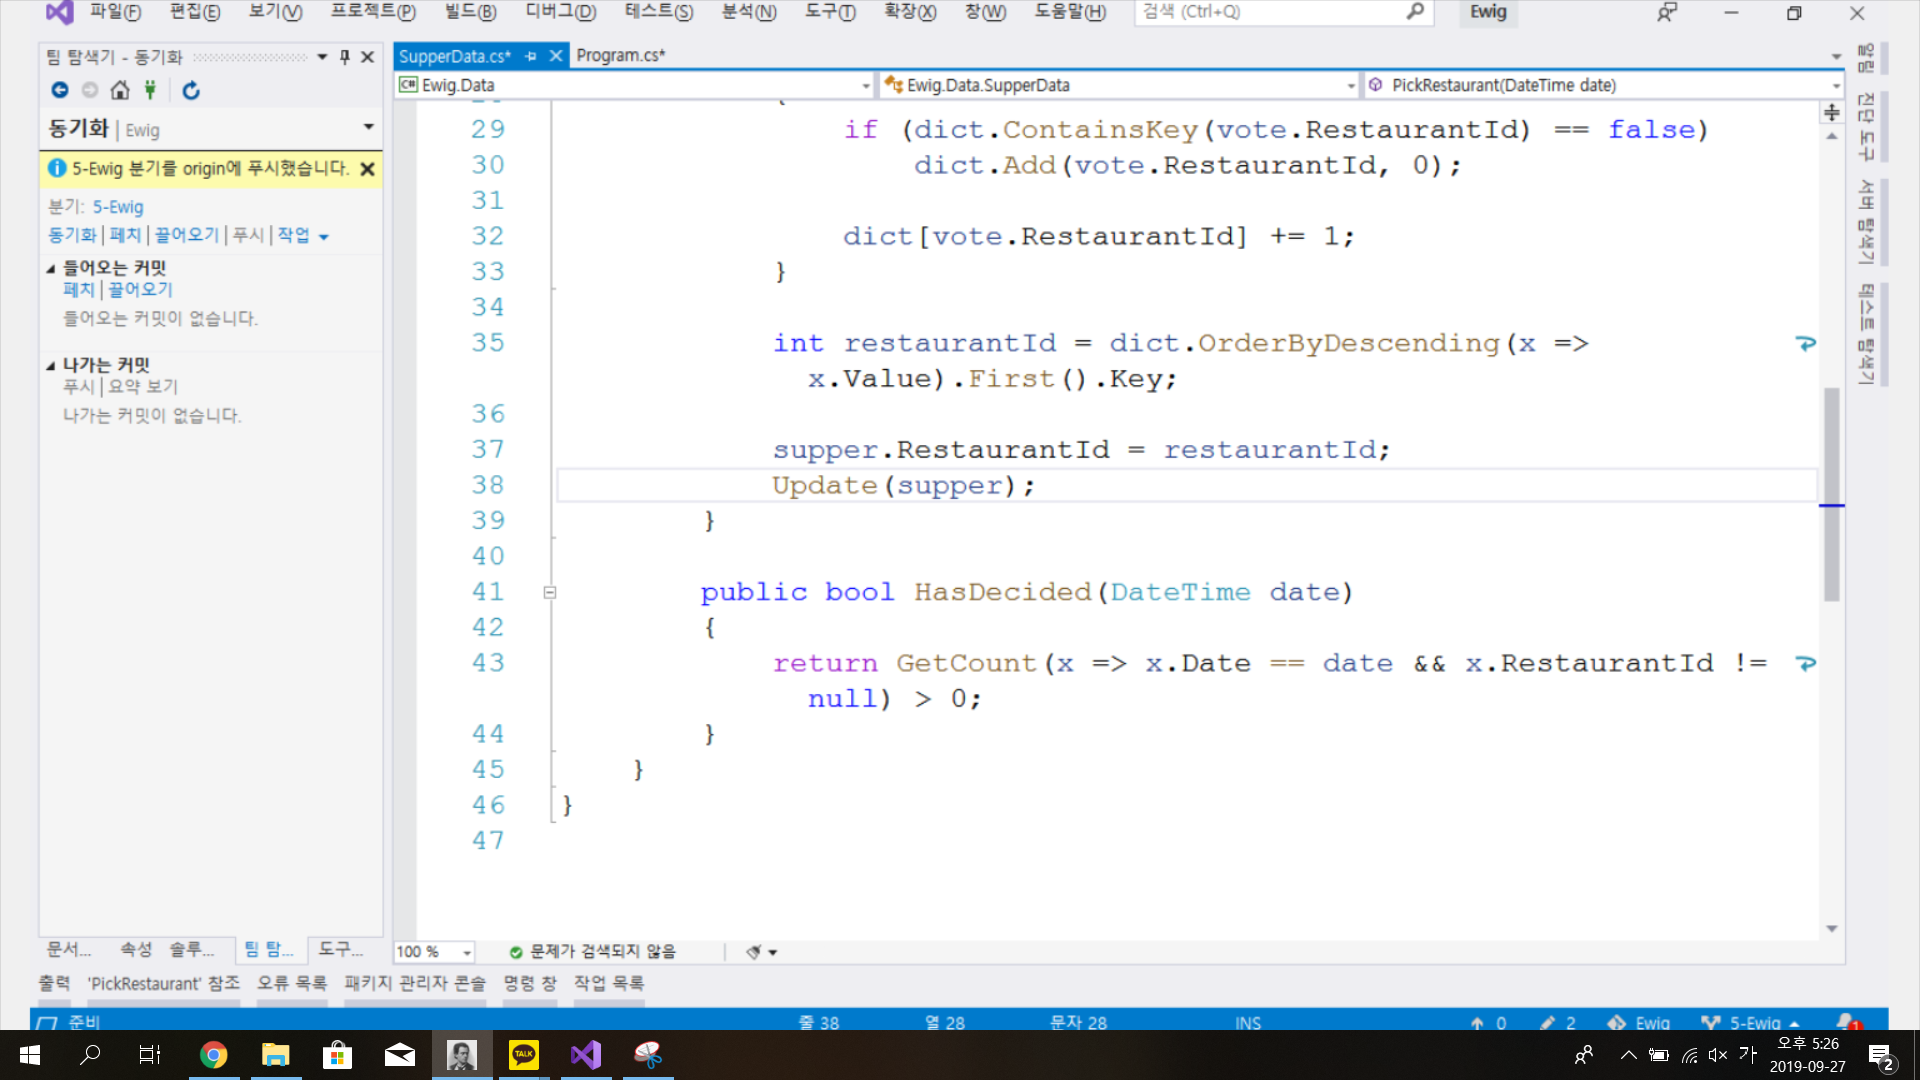Refresh Team Explorer with refresh icon
Image resolution: width=1920 pixels, height=1080 pixels.
191,90
